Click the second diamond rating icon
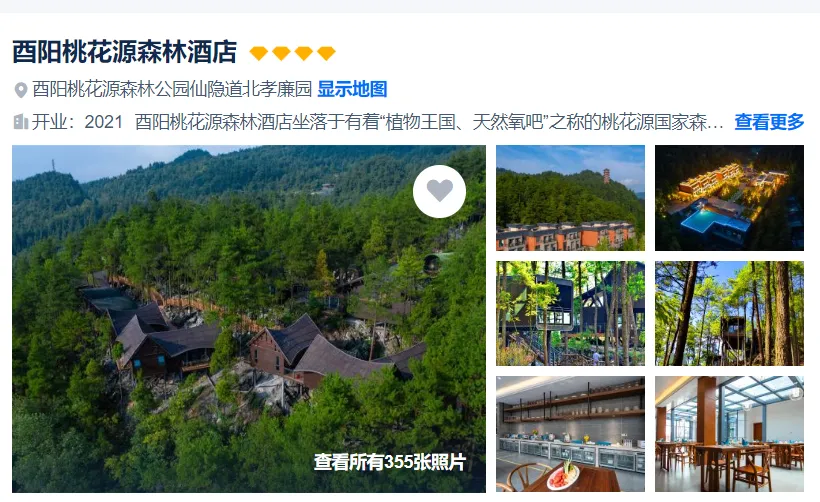This screenshot has width=820, height=502. coord(281,53)
